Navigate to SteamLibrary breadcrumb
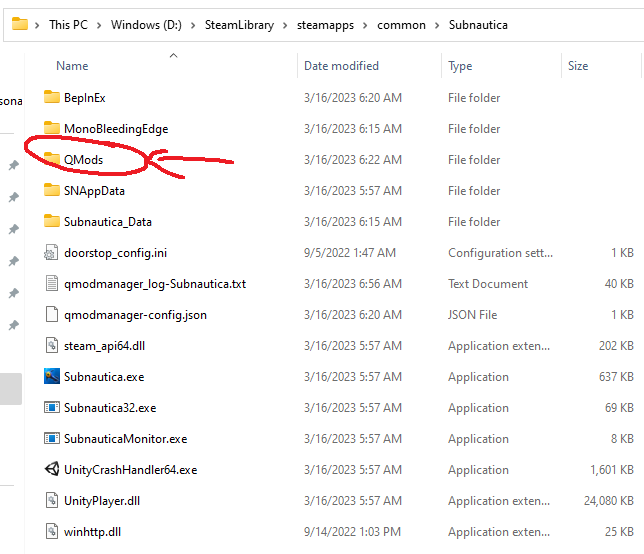 tap(239, 25)
